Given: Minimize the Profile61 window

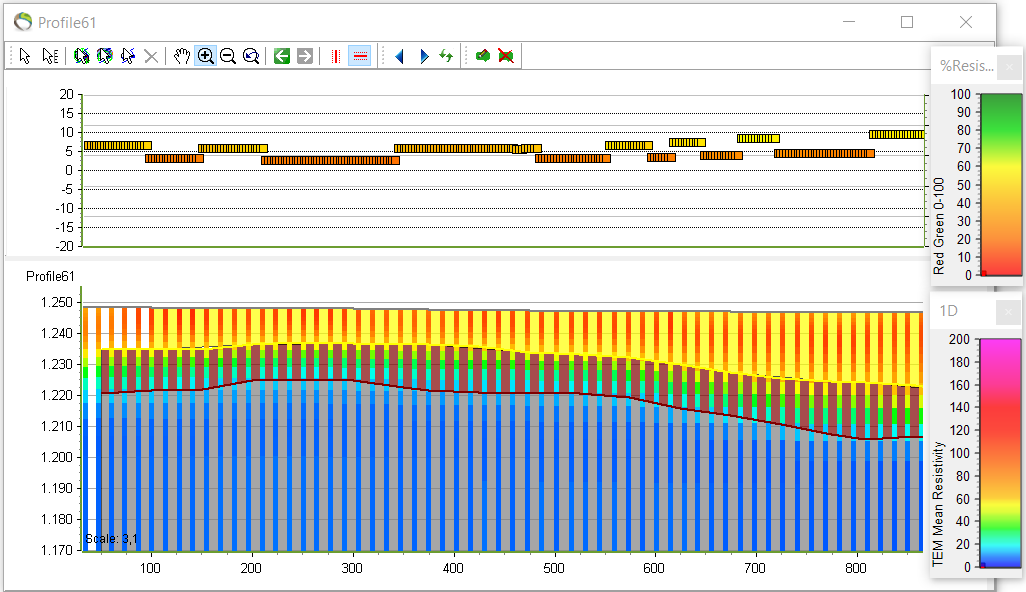Looking at the screenshot, I should pyautogui.click(x=849, y=22).
